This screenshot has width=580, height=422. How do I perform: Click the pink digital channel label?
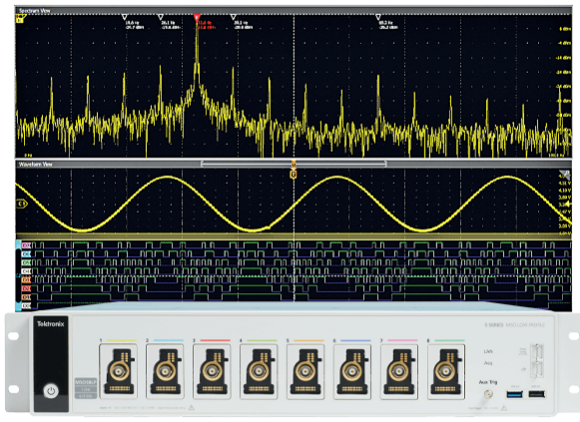pos(27,245)
